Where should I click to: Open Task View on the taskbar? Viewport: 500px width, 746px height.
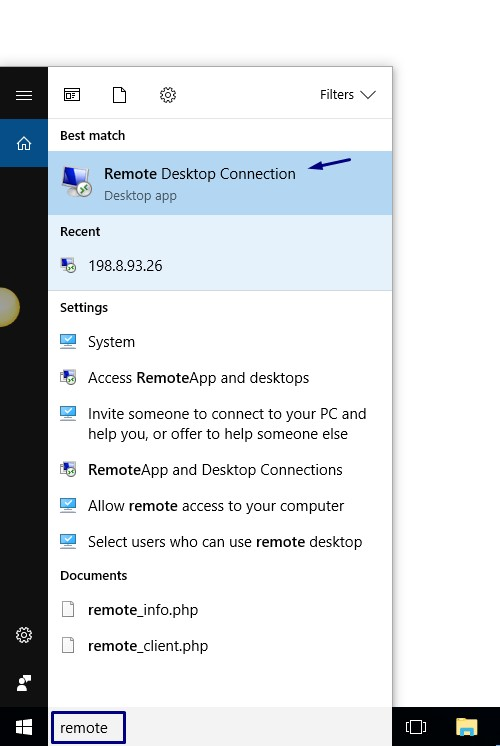point(416,726)
